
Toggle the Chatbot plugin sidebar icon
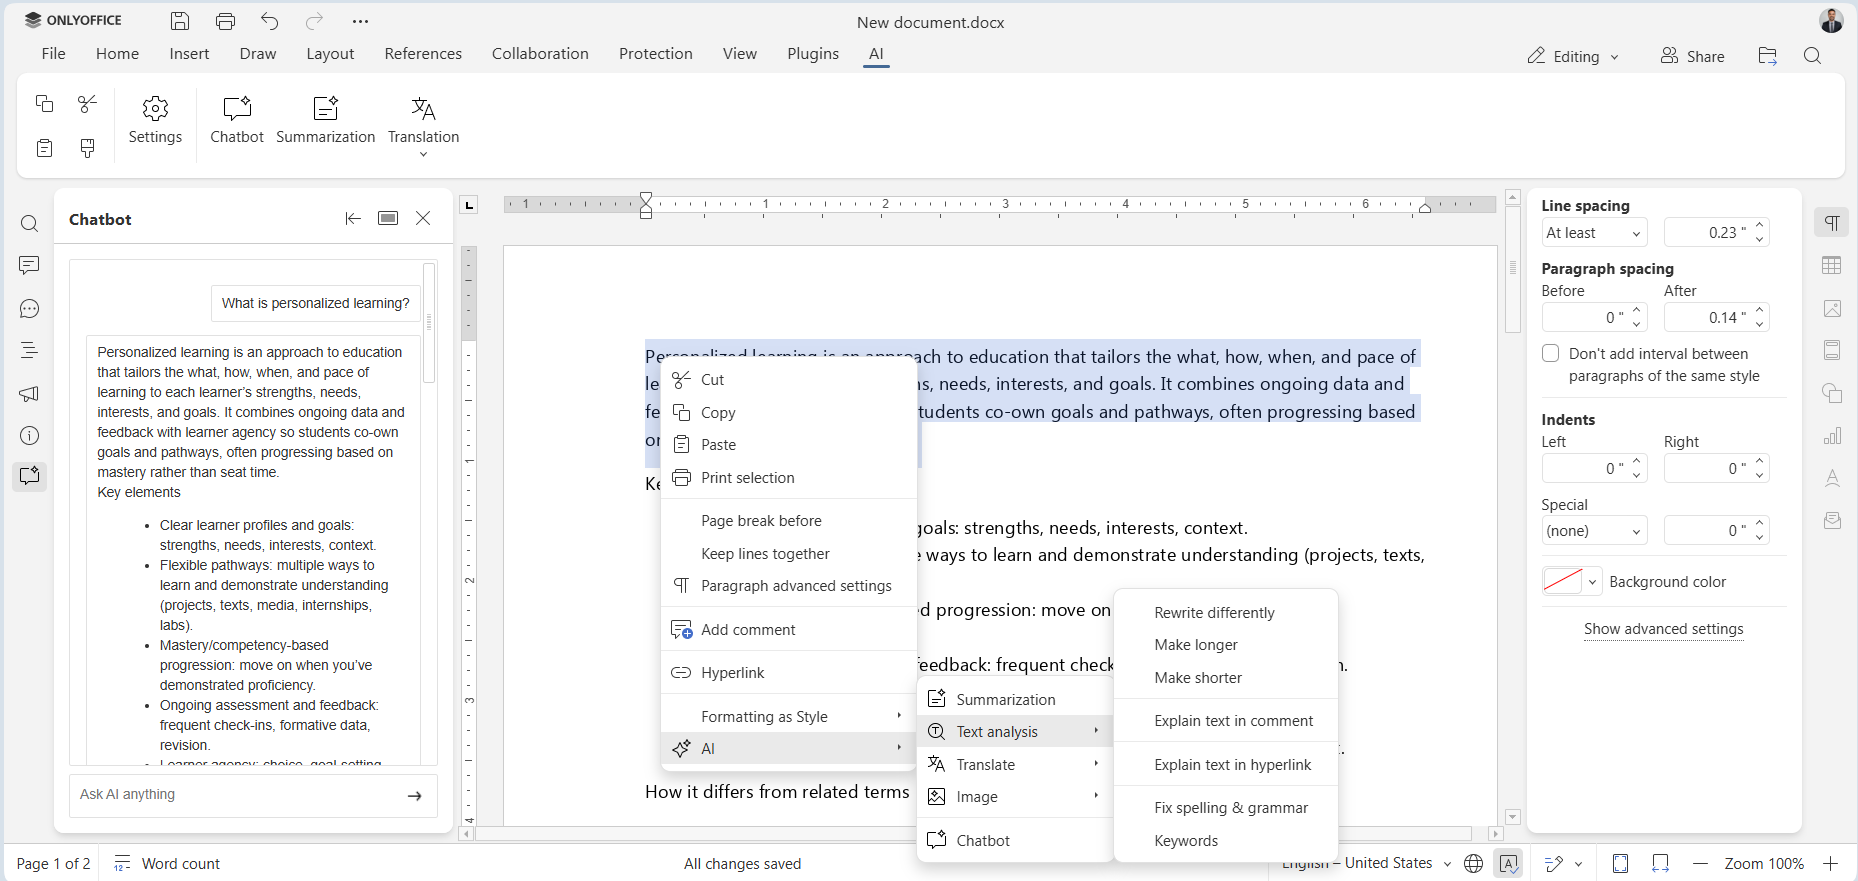click(x=30, y=476)
